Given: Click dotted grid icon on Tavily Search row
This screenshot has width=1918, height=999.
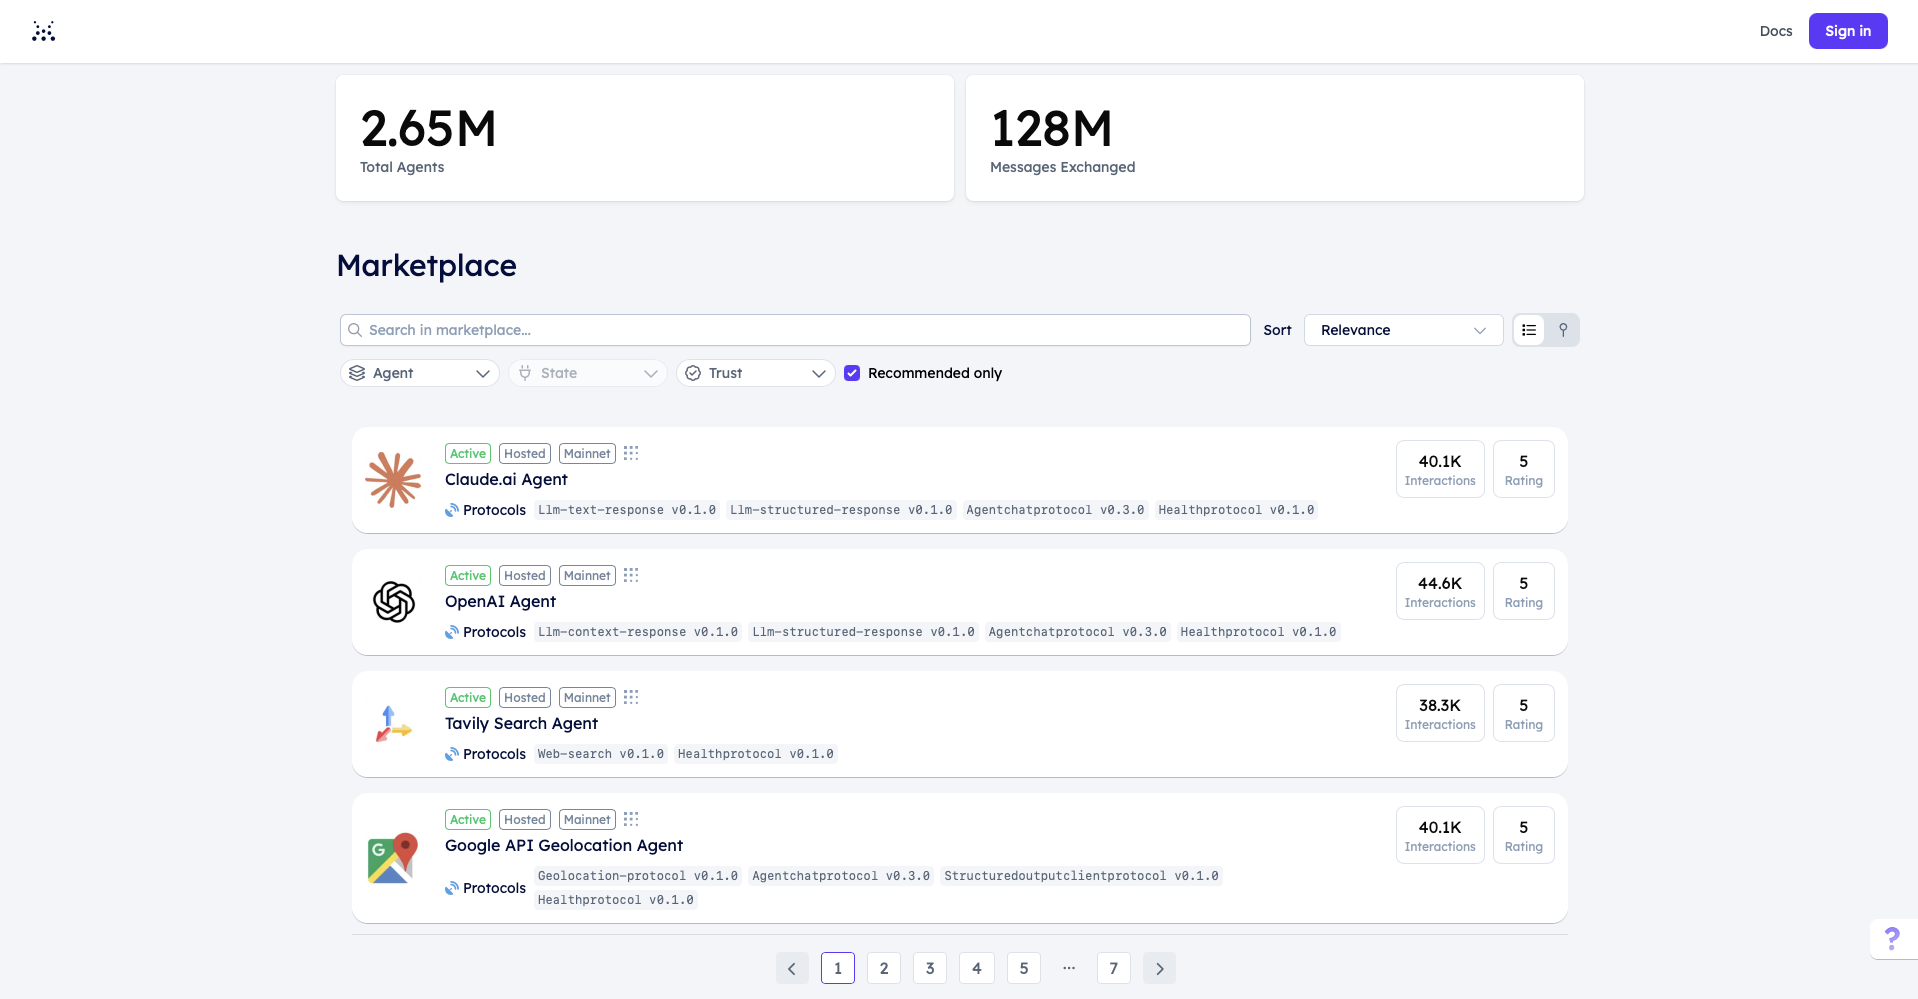Looking at the screenshot, I should 631,697.
